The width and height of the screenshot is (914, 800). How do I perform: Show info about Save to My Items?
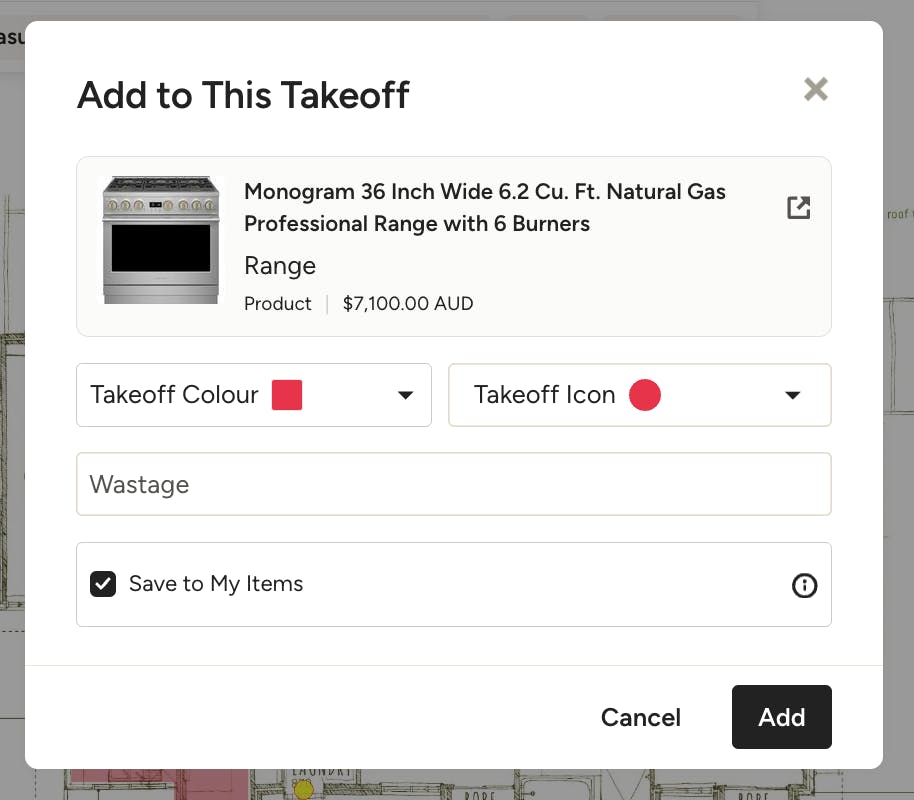[x=804, y=585]
